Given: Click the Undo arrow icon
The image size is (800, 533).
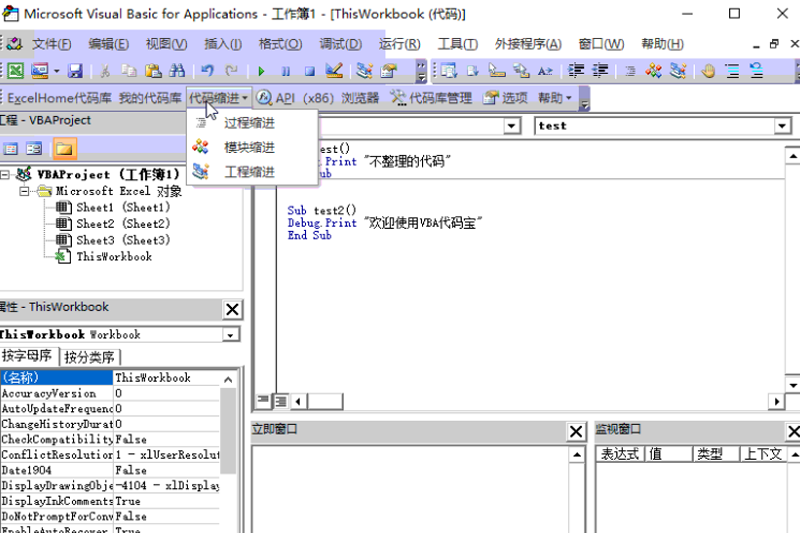Looking at the screenshot, I should click(x=207, y=70).
